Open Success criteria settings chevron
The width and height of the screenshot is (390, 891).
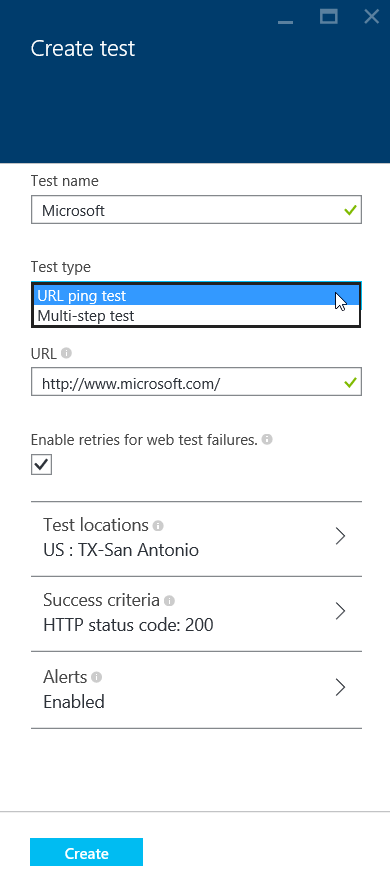coord(340,611)
